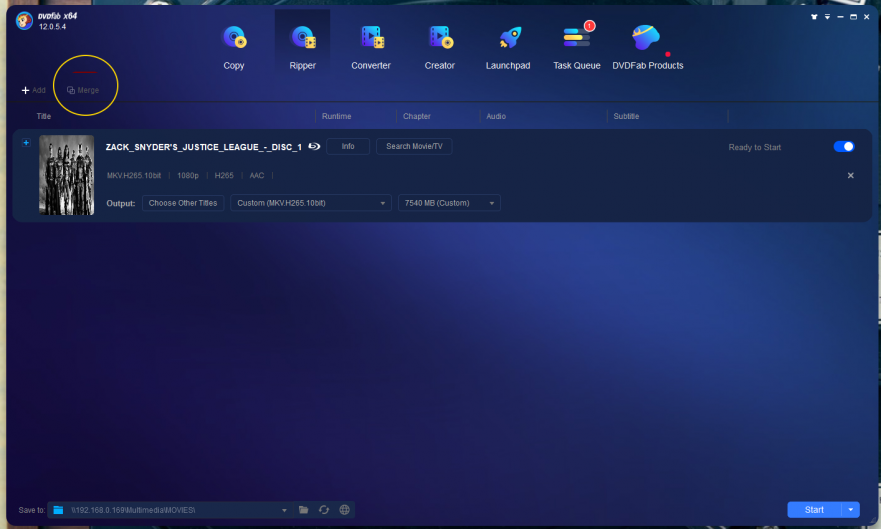This screenshot has width=881, height=529.
Task: Open the Task Queue
Action: (576, 47)
